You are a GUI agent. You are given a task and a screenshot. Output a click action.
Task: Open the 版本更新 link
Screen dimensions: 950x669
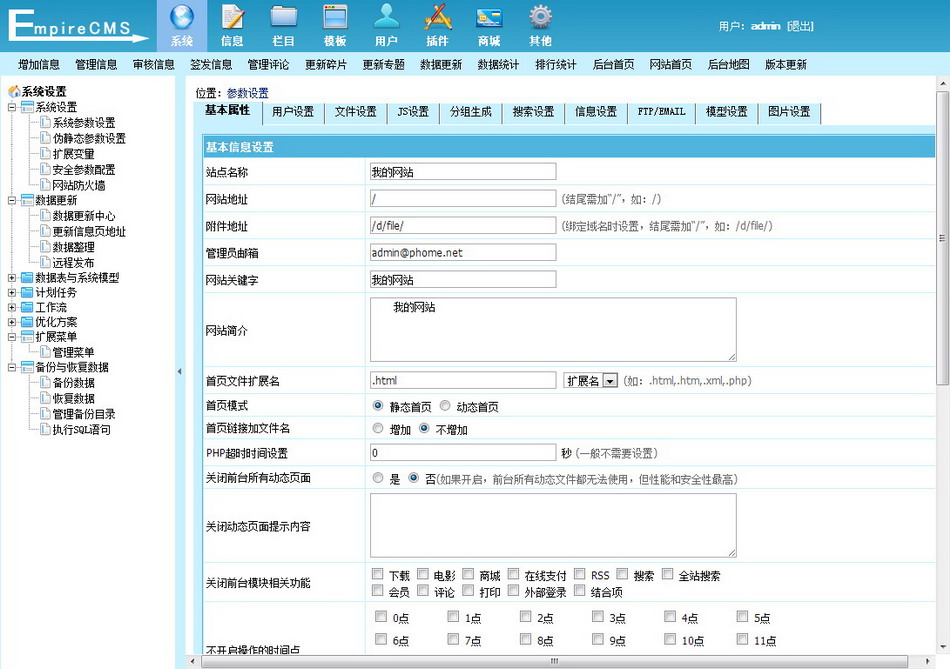click(x=785, y=65)
